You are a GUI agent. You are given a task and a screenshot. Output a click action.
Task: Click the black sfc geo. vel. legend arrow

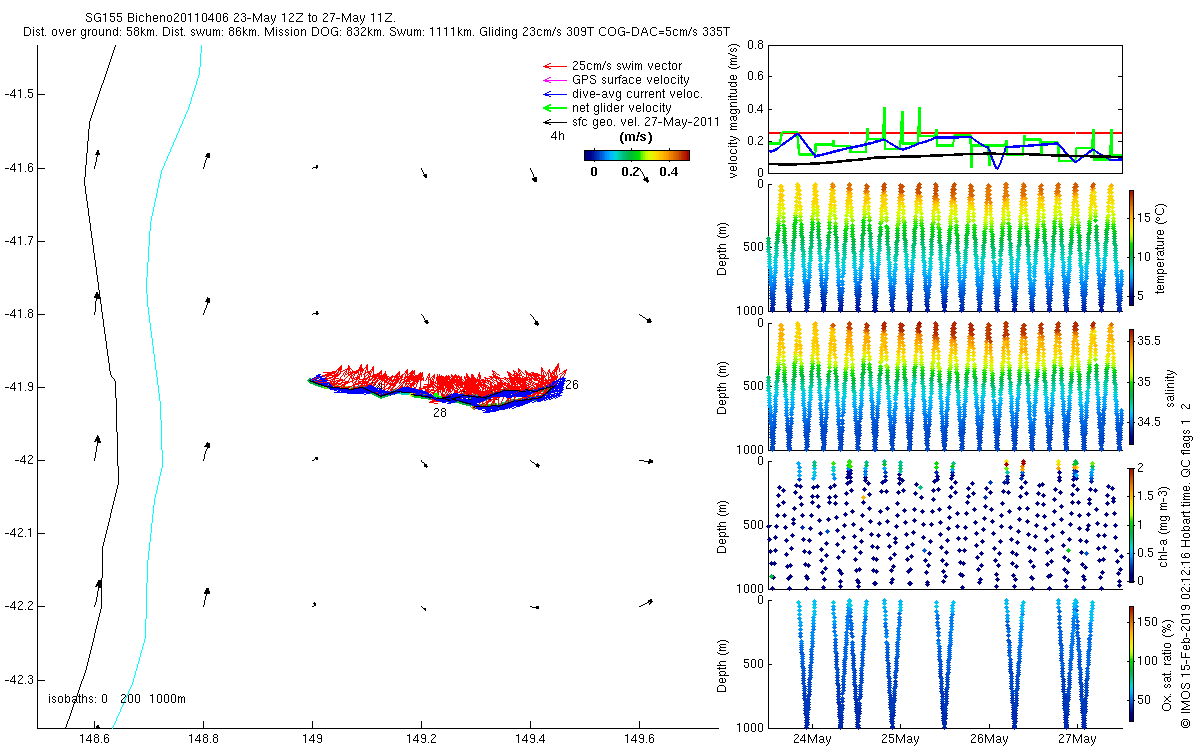(552, 122)
